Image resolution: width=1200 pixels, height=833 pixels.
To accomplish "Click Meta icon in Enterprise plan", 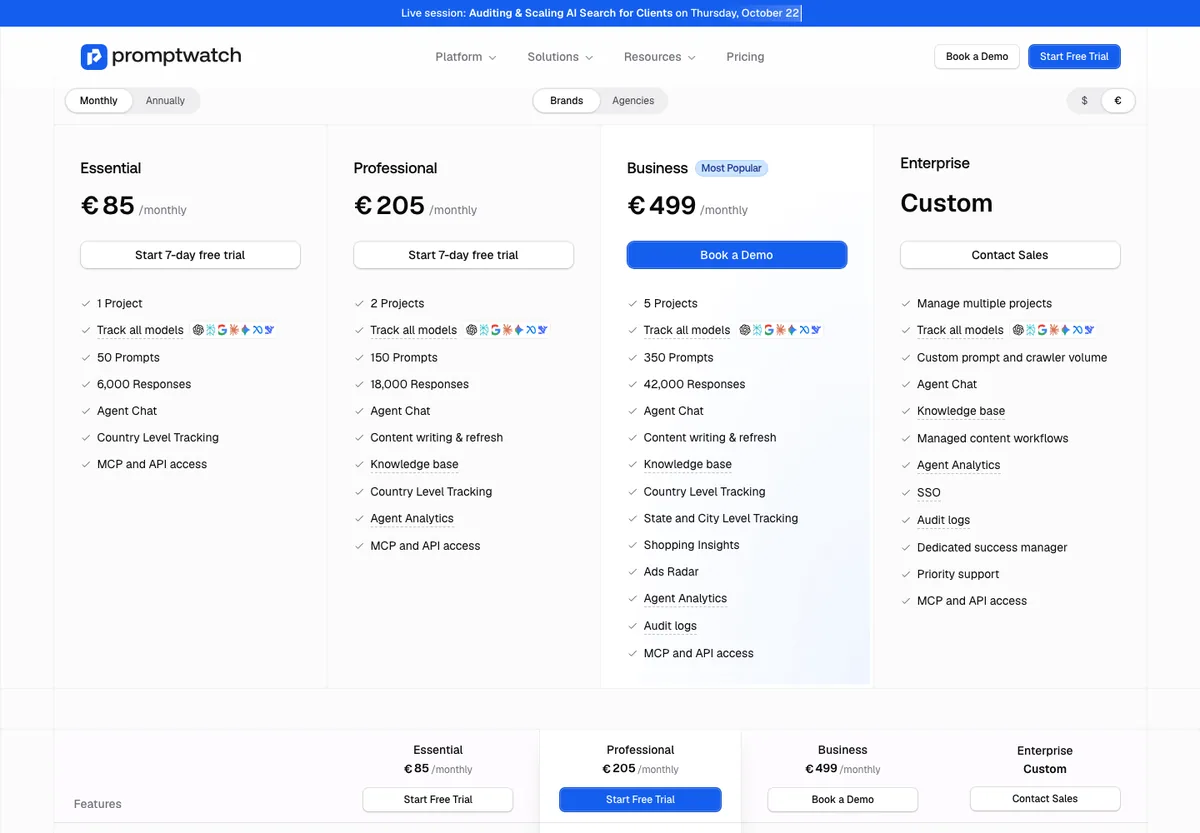I will pos(1077,330).
